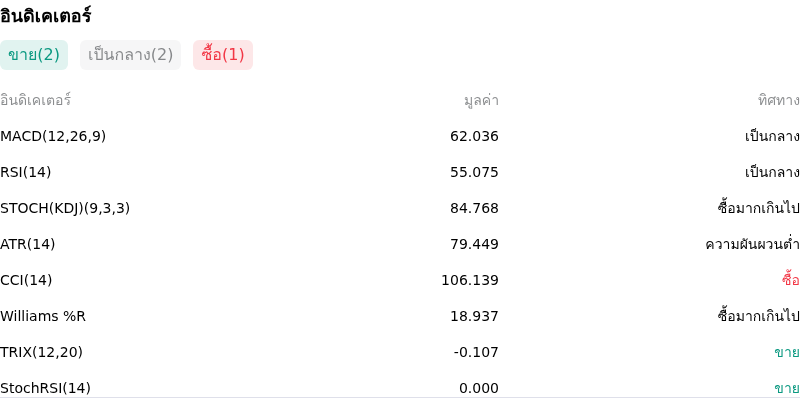Select the เป็นกลาง(2) filter chip

pos(131,55)
